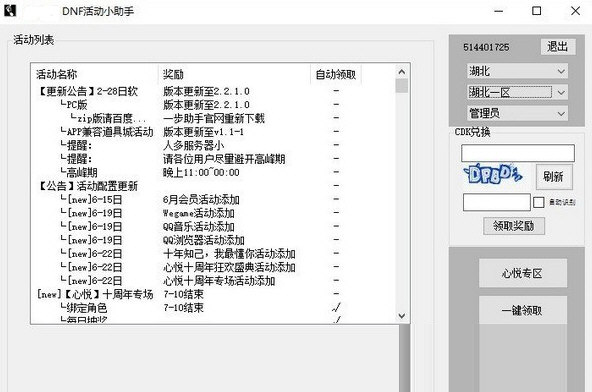592x392 pixels.
Task: Click the 刷新 refresh button
Action: pyautogui.click(x=554, y=176)
